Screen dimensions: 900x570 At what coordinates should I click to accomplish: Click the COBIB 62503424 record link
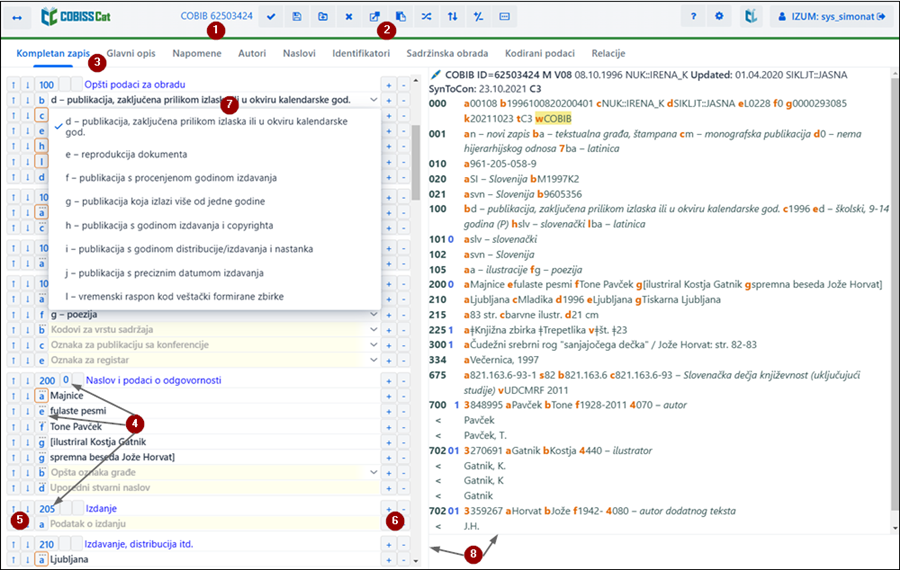click(216, 16)
